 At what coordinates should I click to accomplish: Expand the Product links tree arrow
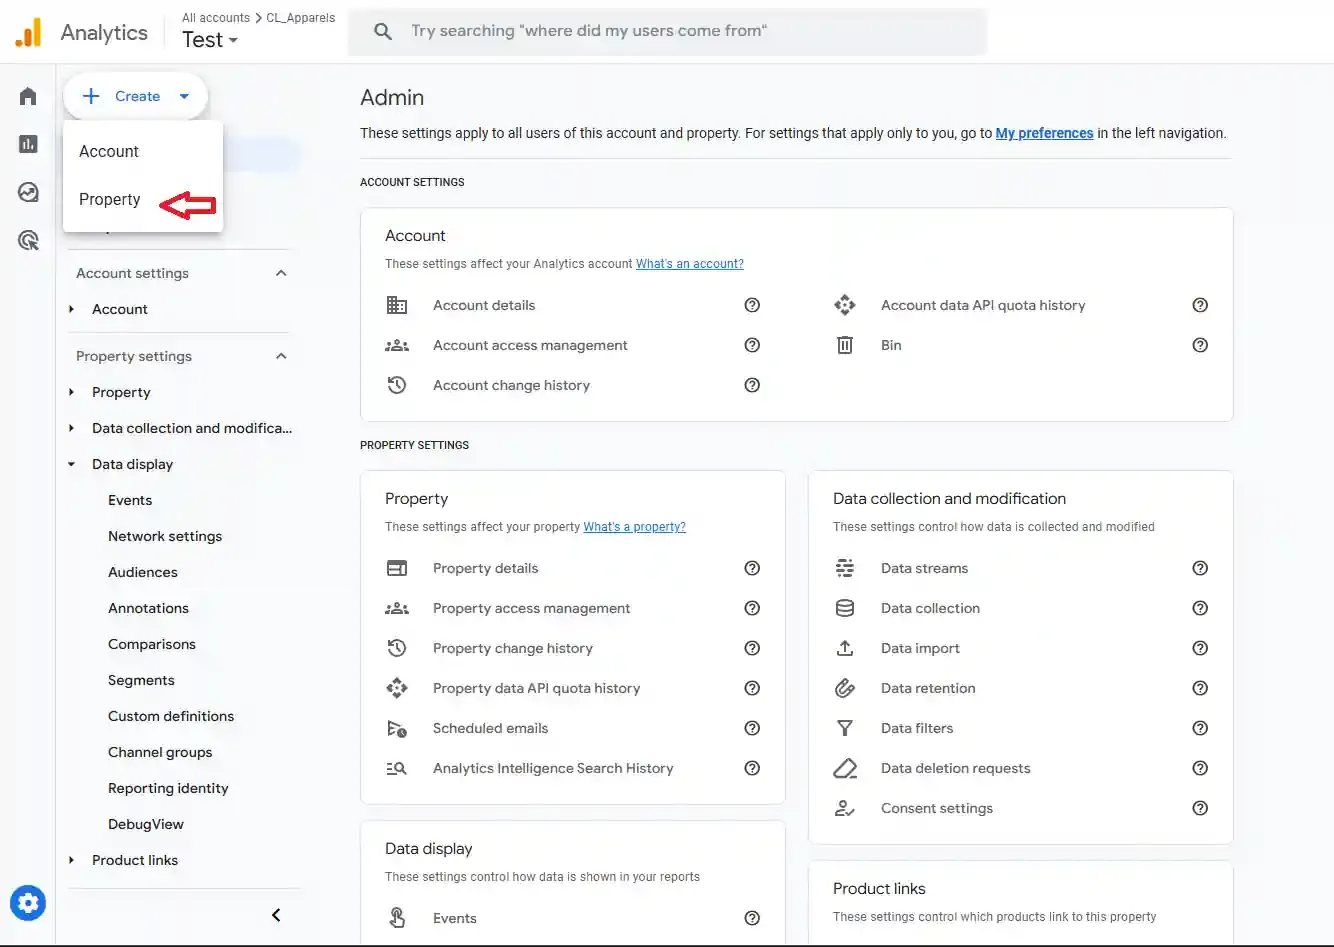coord(71,860)
